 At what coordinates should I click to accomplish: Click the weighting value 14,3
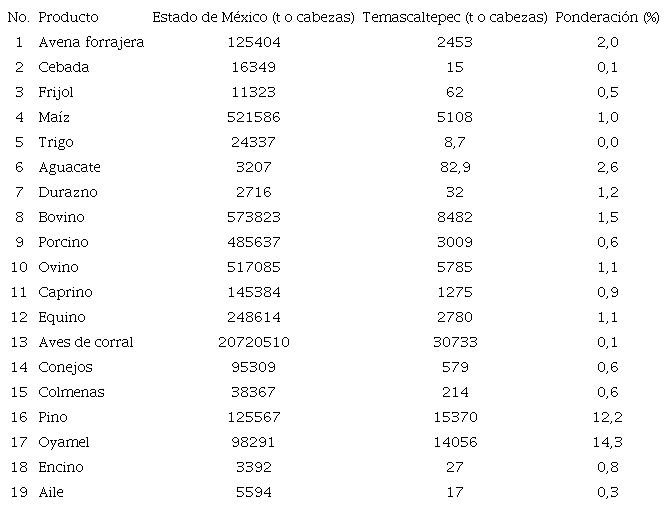point(607,442)
